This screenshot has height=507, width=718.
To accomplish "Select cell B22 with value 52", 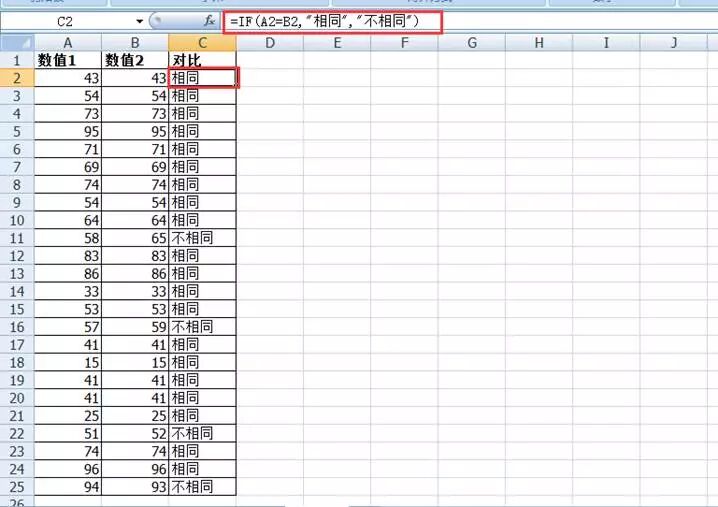I will (135, 434).
